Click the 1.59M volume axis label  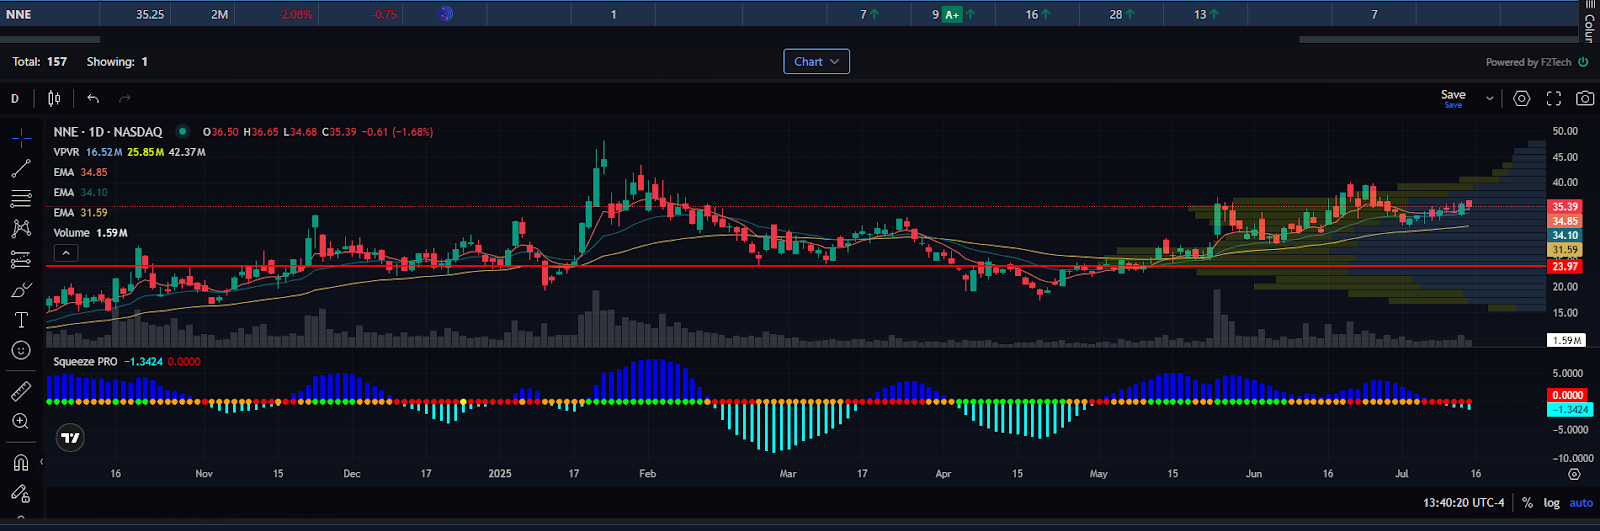pos(1566,340)
